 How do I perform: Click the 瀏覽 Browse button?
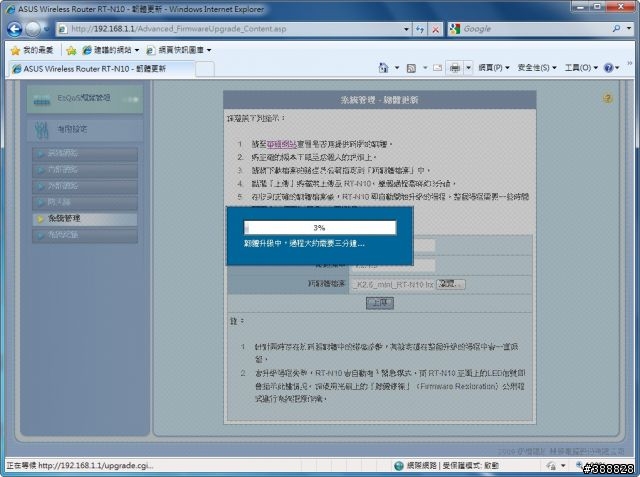451,284
